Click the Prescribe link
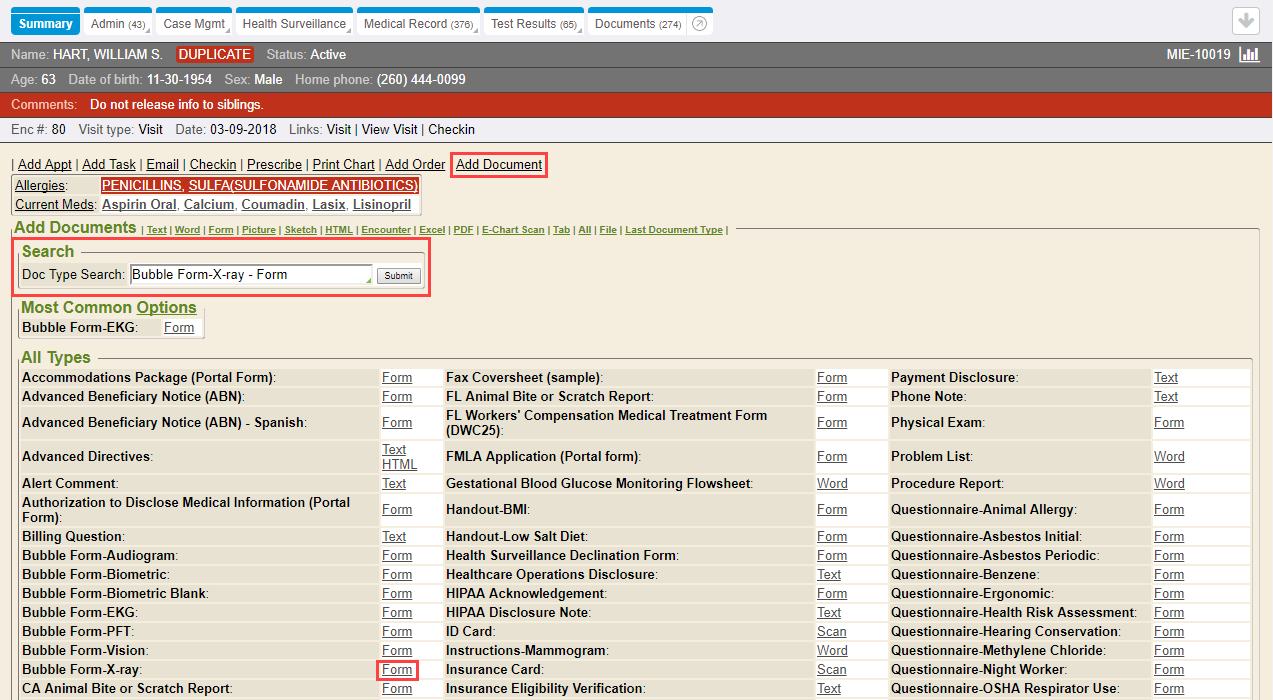 pyautogui.click(x=274, y=164)
